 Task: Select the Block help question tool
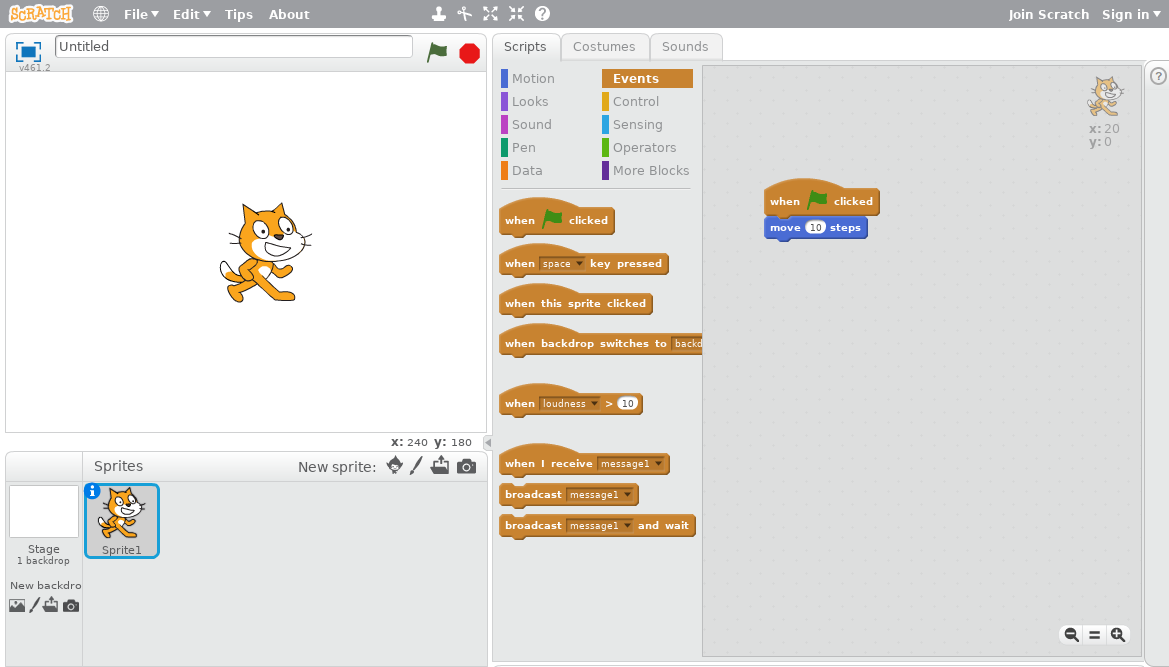[x=543, y=13]
